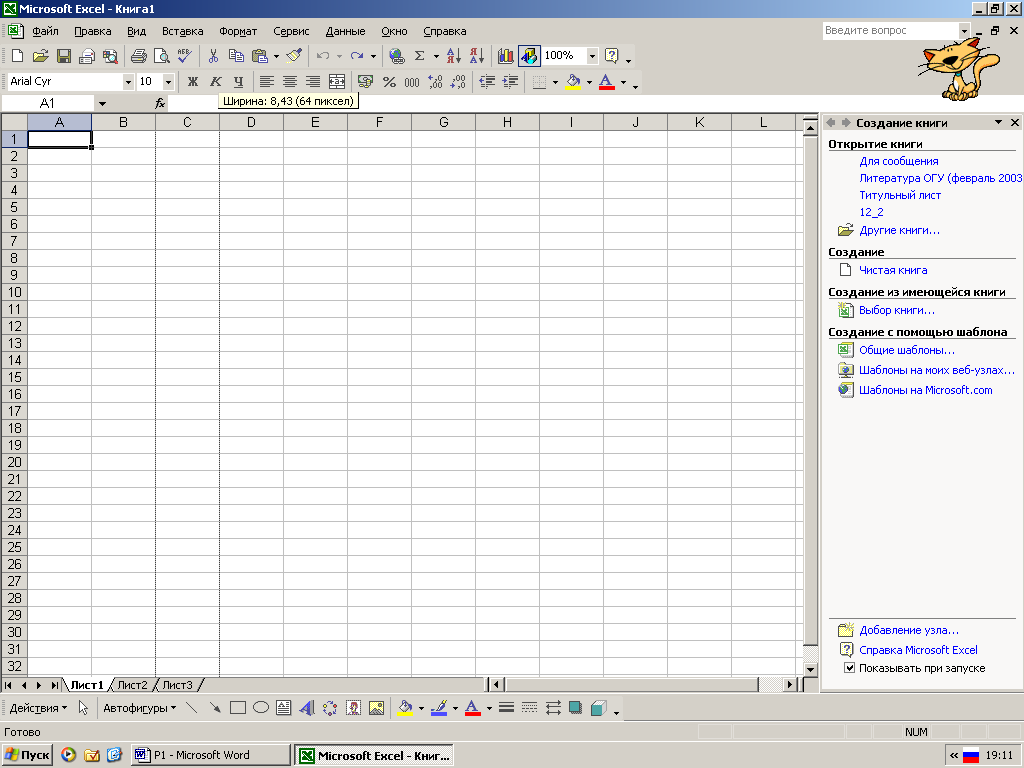Click the Merge and Center icon
The height and width of the screenshot is (768, 1024).
337,82
